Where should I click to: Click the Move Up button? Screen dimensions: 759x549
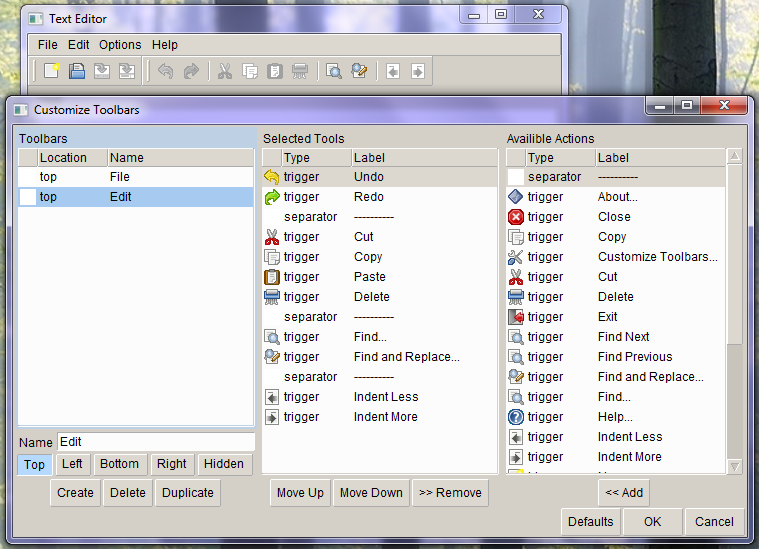coord(300,493)
